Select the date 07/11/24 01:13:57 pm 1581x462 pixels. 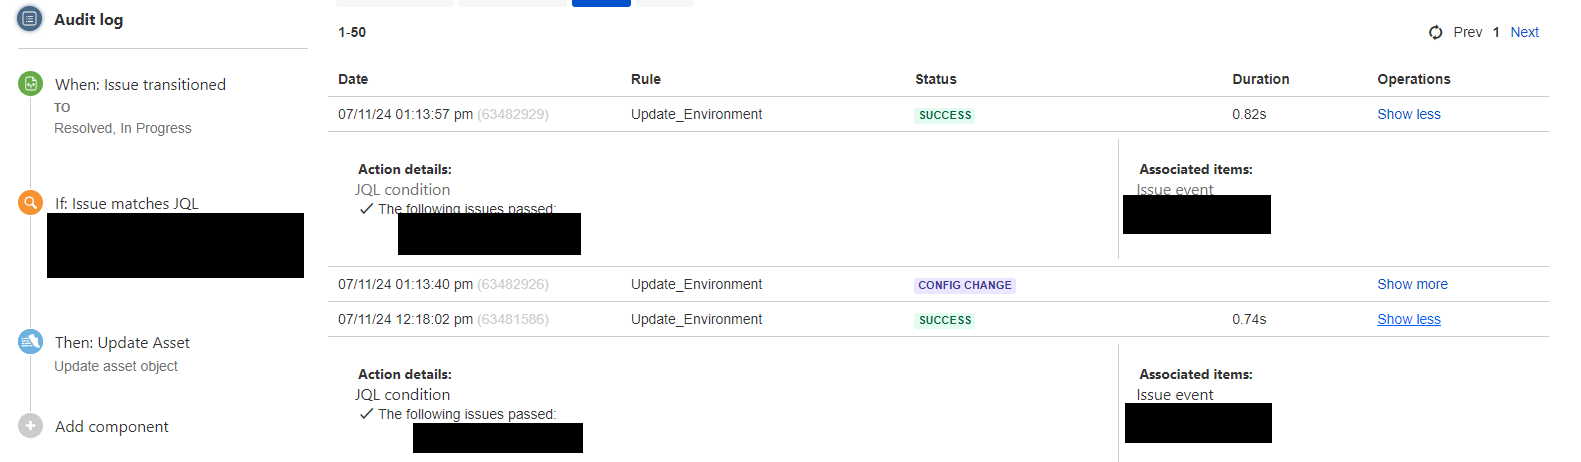coord(405,114)
